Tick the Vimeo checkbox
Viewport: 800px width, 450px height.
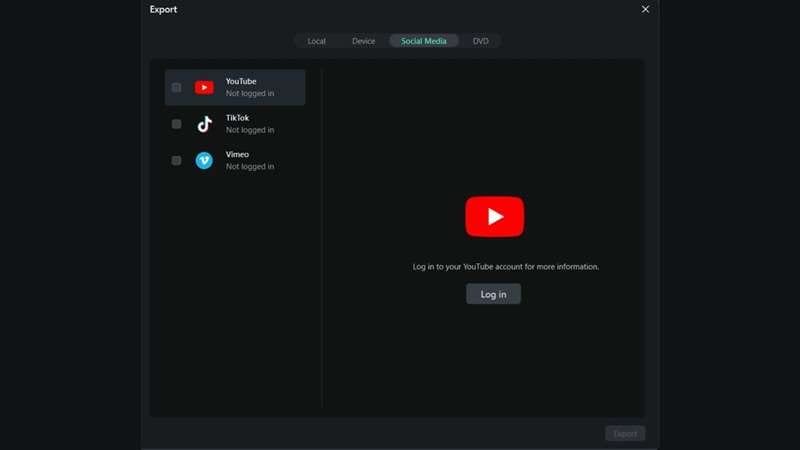pyautogui.click(x=177, y=161)
